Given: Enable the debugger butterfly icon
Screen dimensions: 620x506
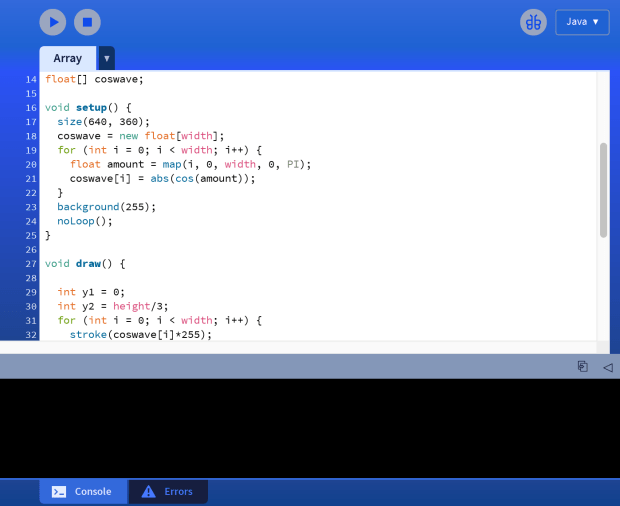Looking at the screenshot, I should pyautogui.click(x=533, y=22).
